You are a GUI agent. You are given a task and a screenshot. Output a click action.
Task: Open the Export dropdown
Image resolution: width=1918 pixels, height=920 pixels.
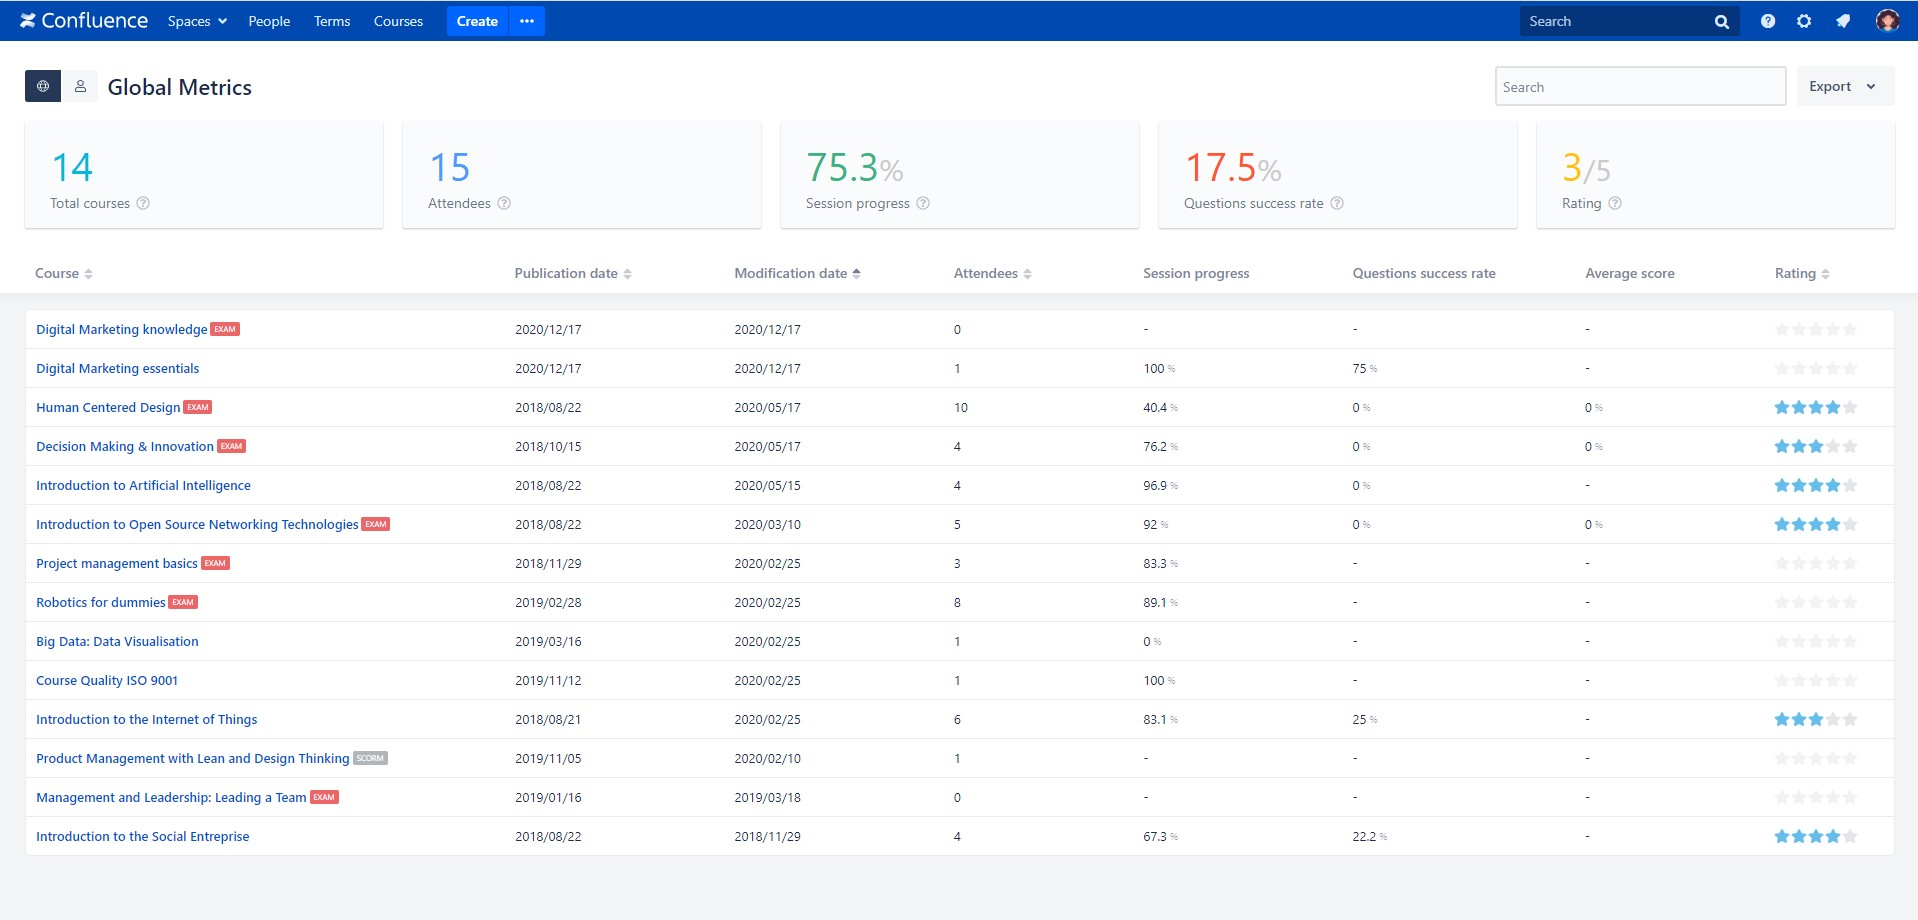coord(1844,87)
